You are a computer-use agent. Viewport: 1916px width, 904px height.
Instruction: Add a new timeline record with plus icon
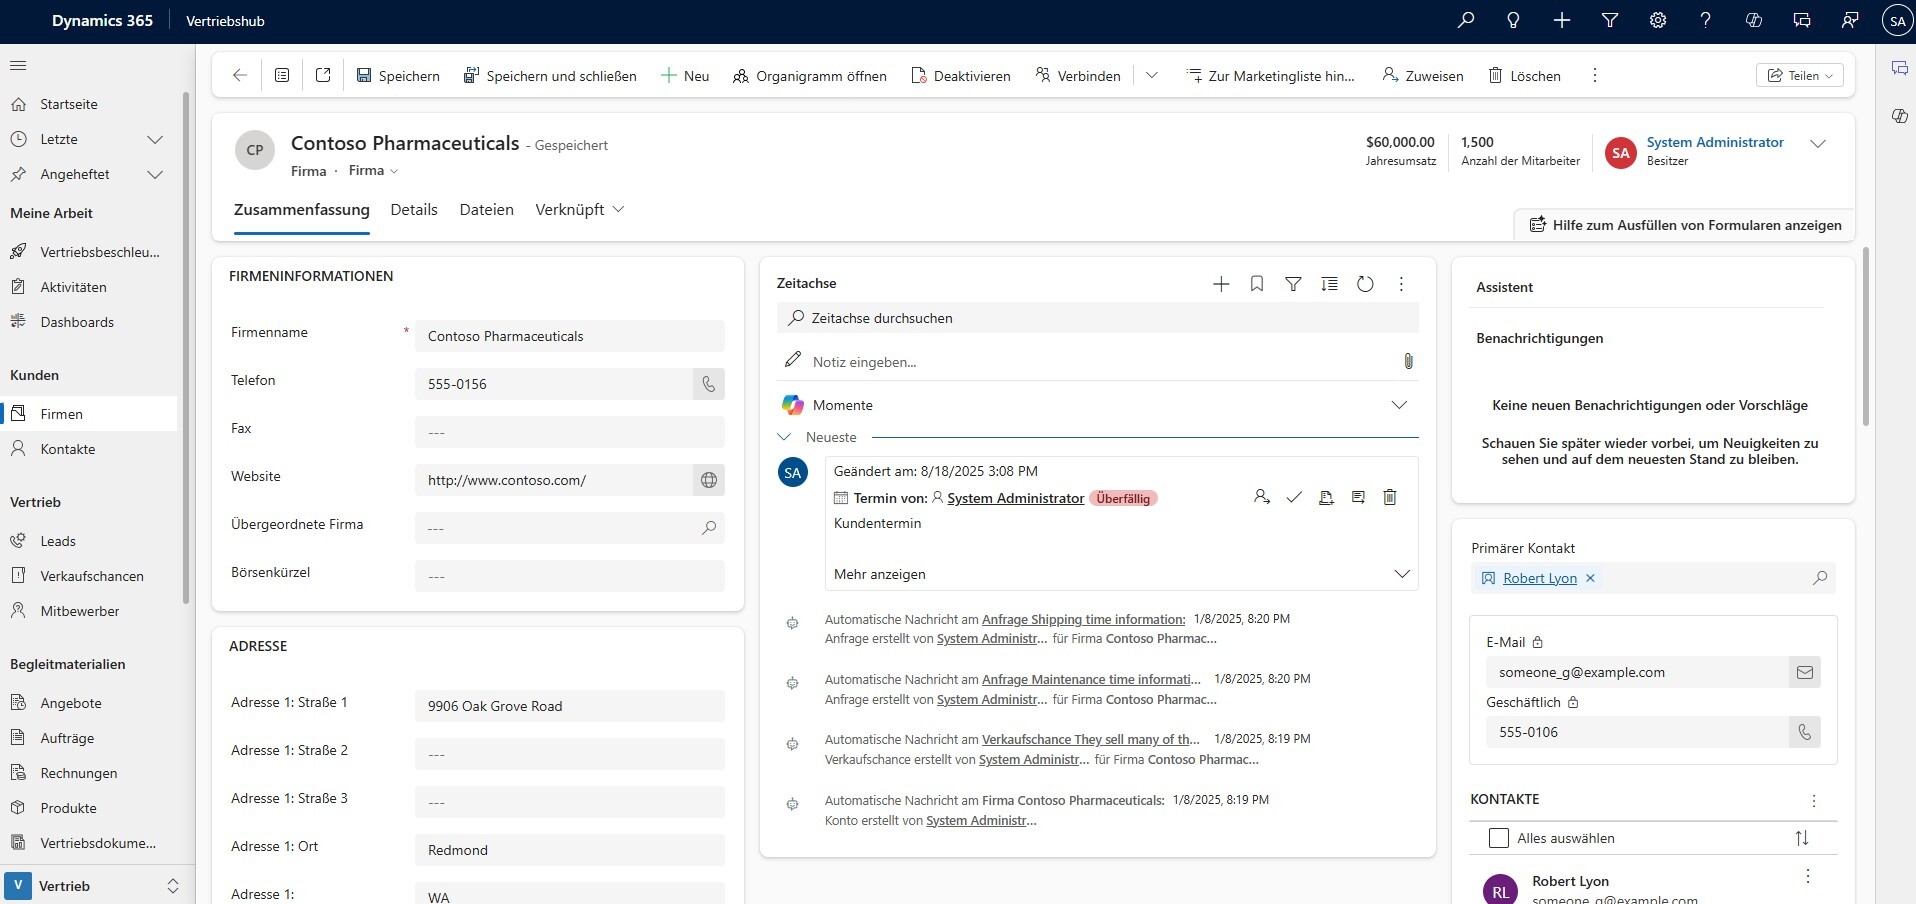click(x=1221, y=284)
